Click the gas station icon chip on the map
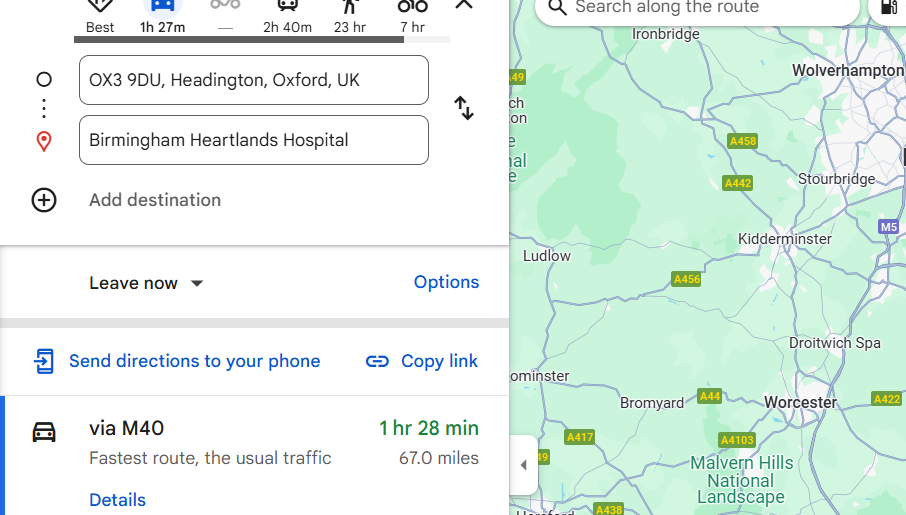 [889, 8]
